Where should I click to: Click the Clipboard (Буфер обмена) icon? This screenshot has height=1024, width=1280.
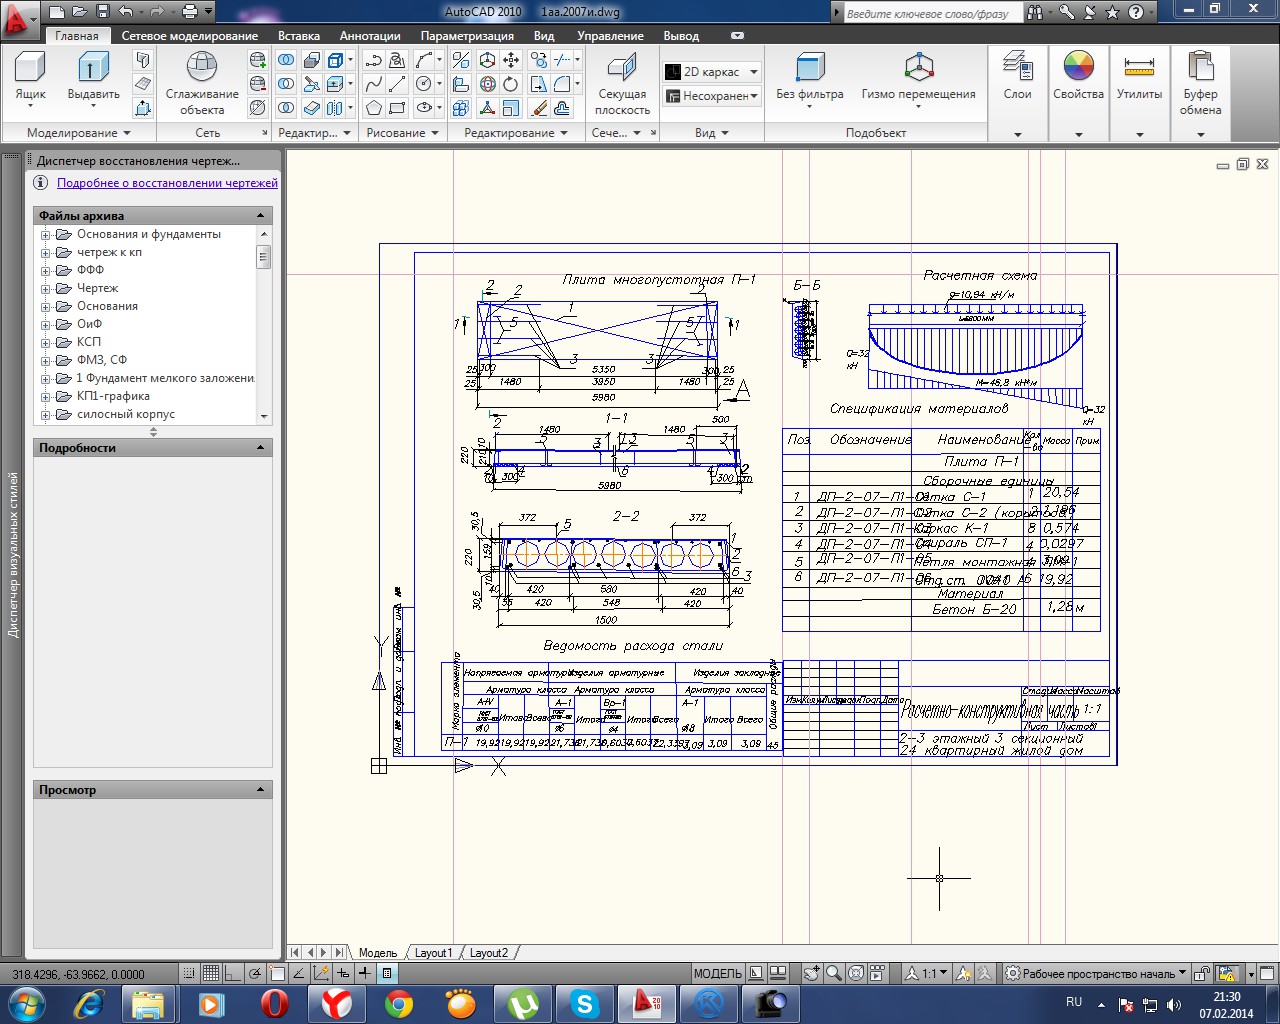click(1200, 70)
